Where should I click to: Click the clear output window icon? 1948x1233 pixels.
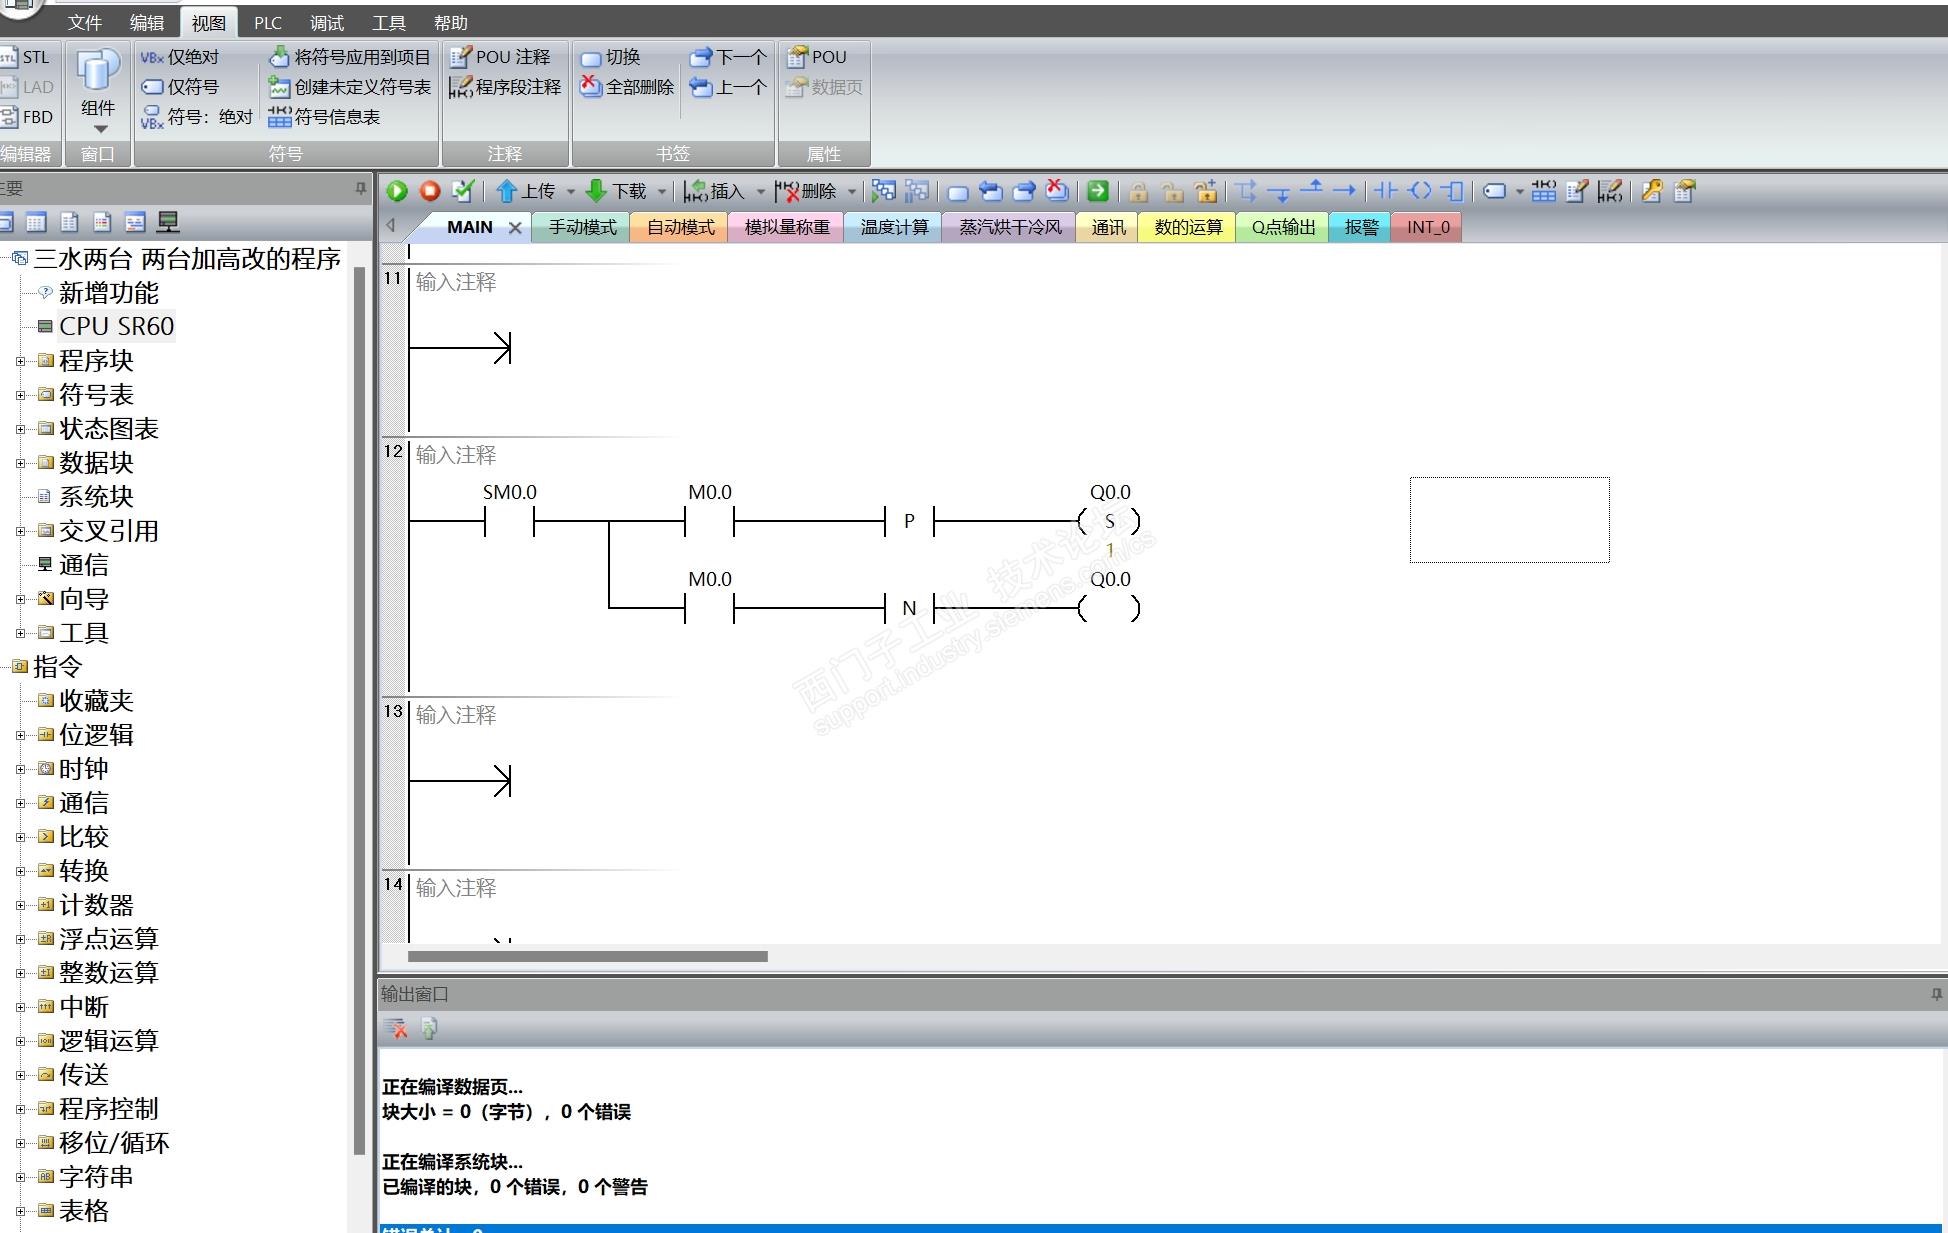click(396, 1028)
